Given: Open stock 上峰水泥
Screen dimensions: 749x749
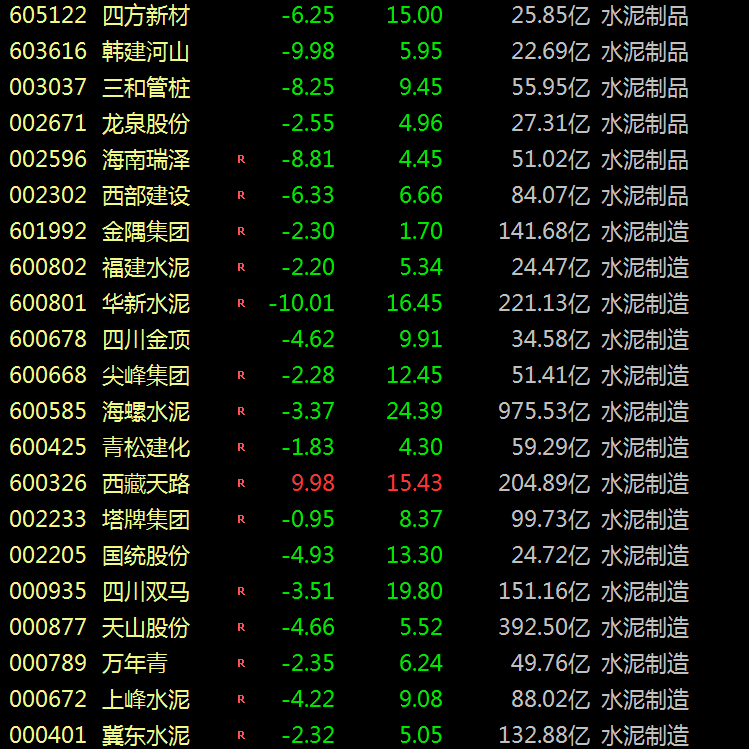Looking at the screenshot, I should point(146,699).
